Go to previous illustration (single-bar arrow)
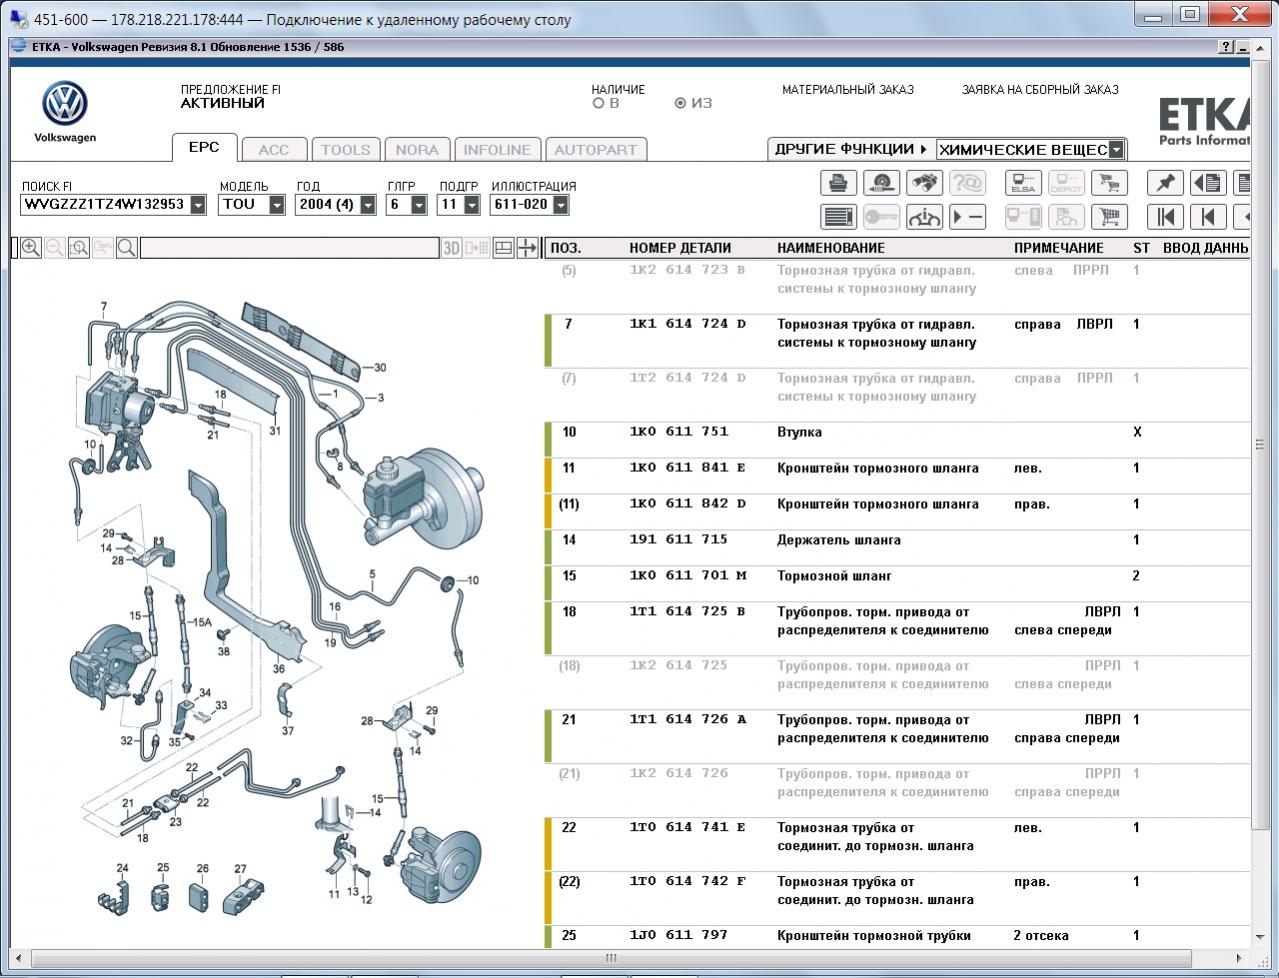 (x=1208, y=217)
